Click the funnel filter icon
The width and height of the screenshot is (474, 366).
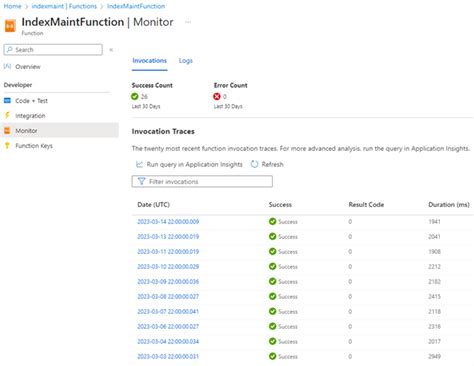click(141, 181)
